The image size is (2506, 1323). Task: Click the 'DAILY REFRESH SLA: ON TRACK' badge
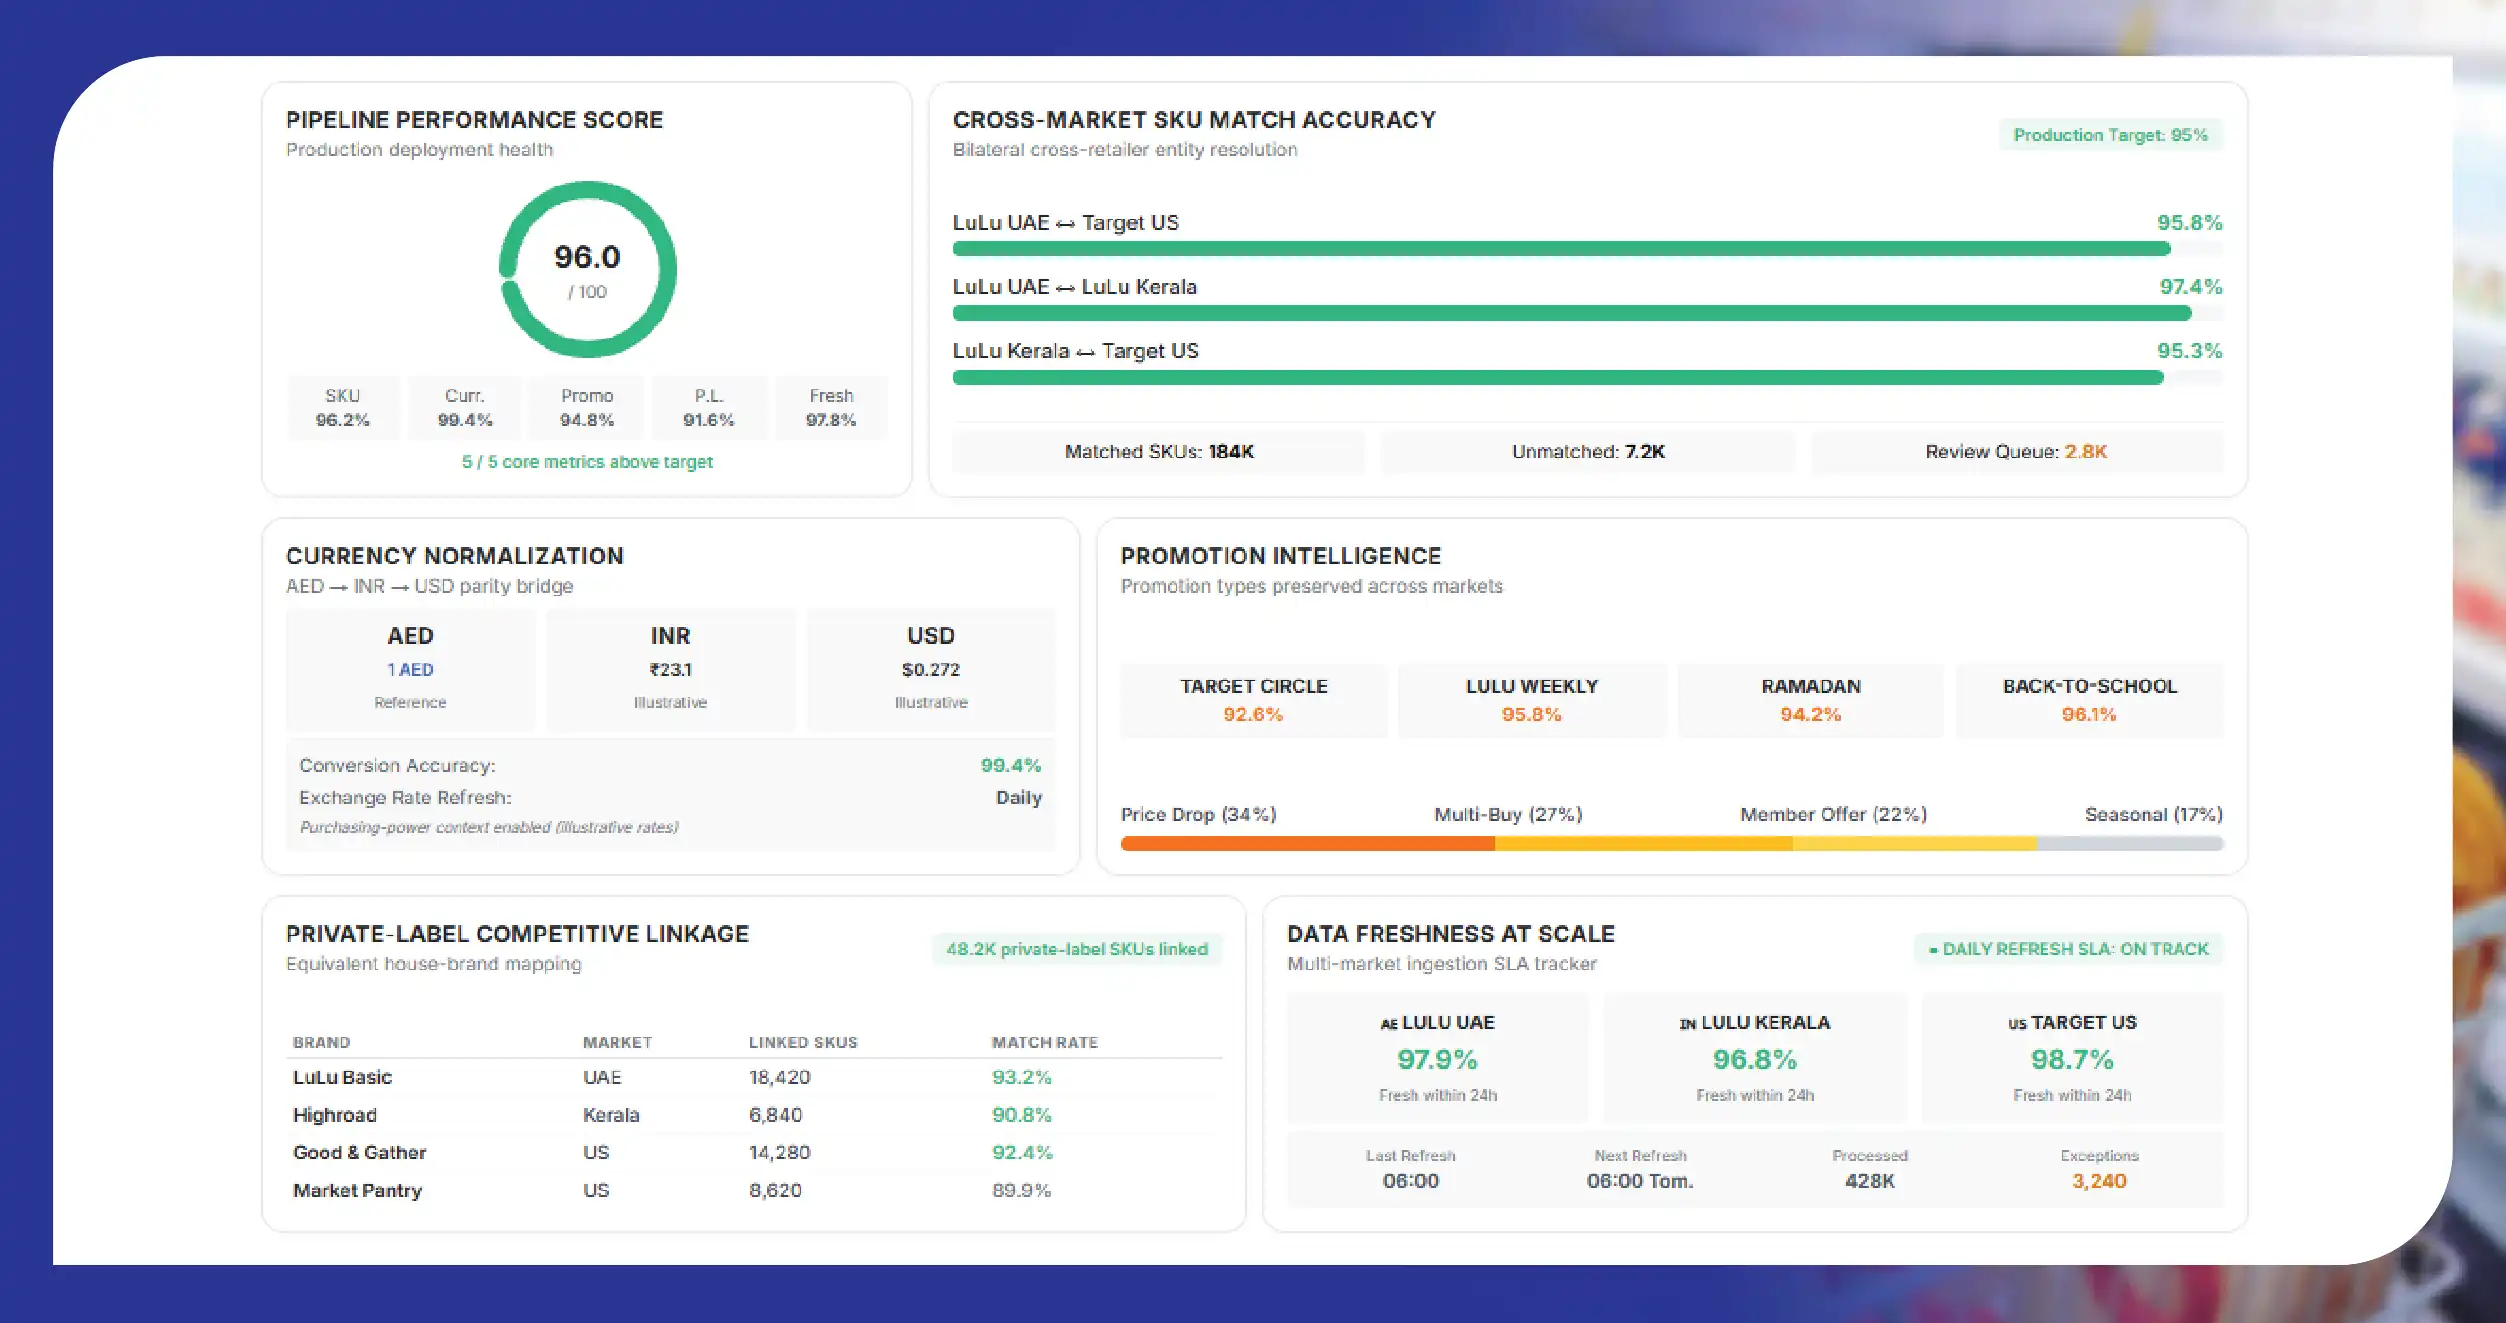click(x=2068, y=949)
